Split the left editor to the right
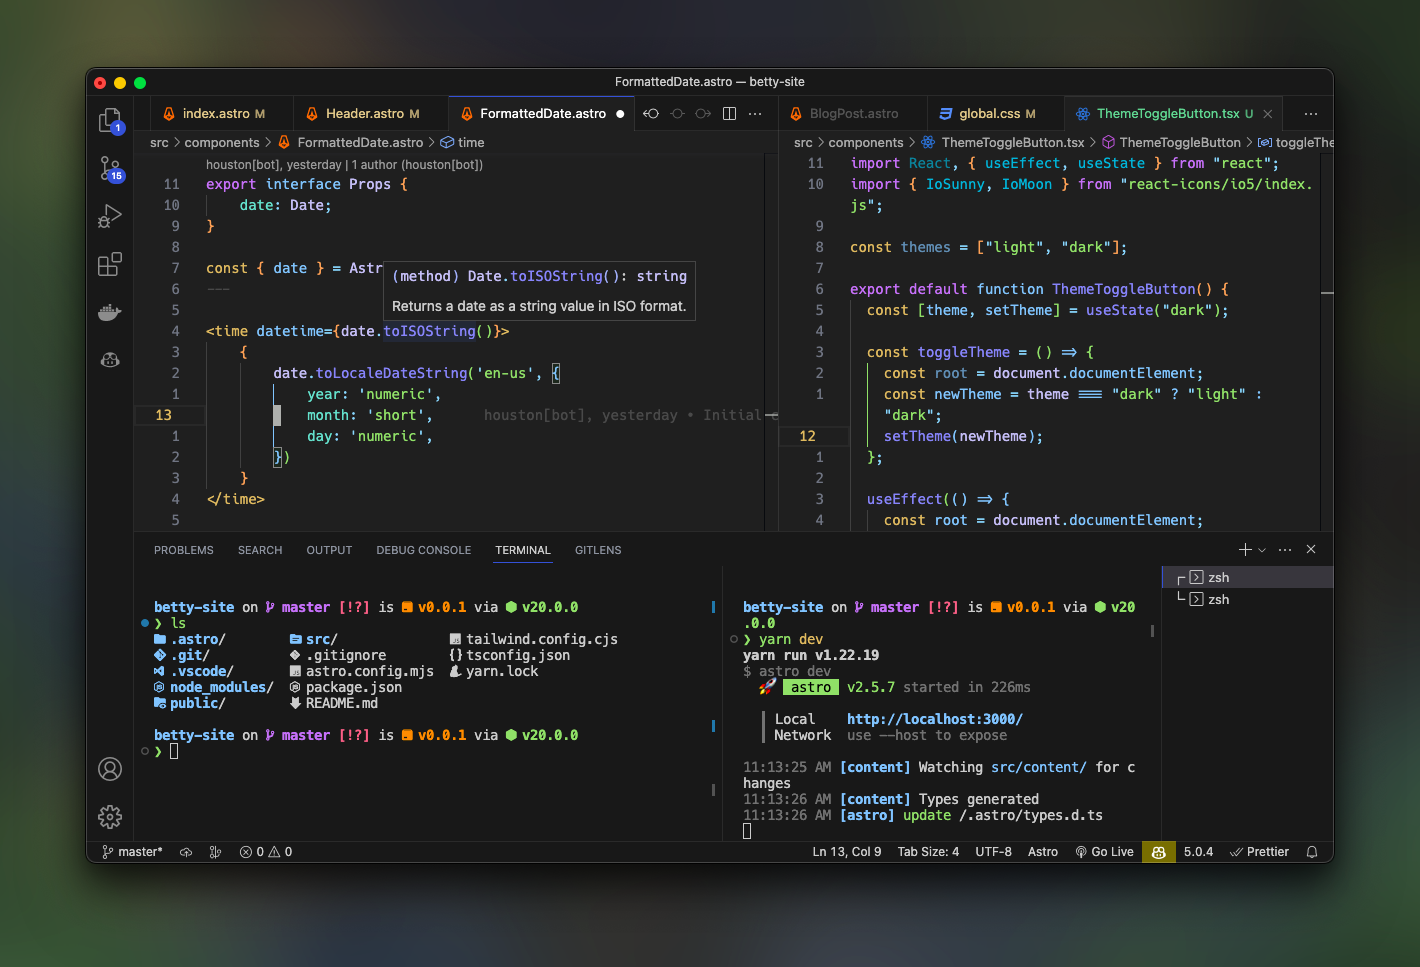 729,113
